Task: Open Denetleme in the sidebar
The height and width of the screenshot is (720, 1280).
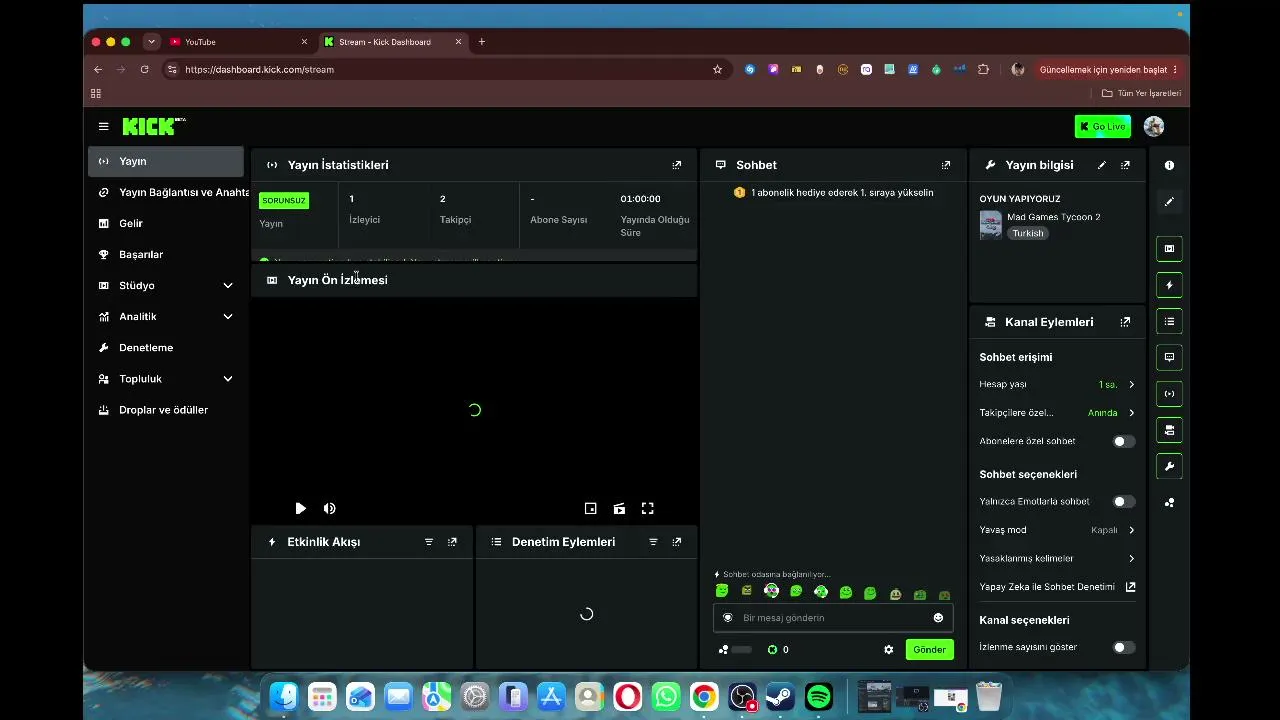Action: pyautogui.click(x=166, y=348)
